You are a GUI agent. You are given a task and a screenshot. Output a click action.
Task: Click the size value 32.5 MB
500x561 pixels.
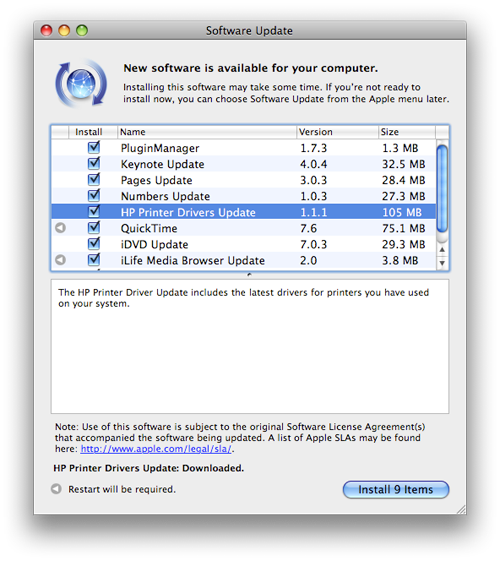pyautogui.click(x=403, y=164)
